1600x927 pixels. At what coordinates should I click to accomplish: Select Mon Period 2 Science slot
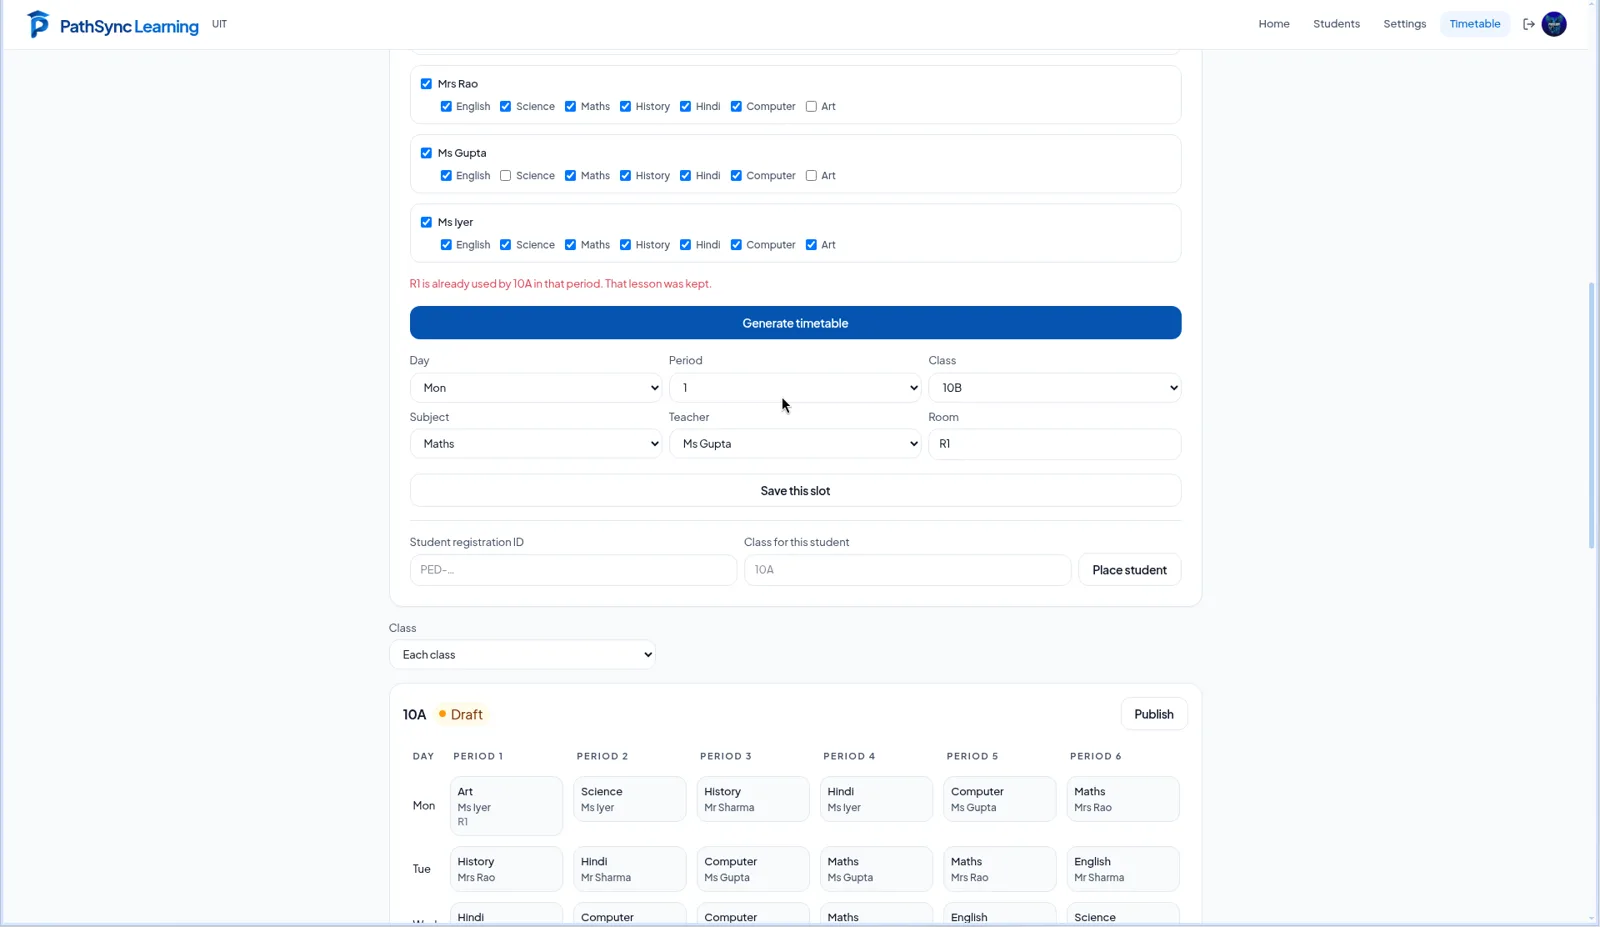tap(630, 799)
